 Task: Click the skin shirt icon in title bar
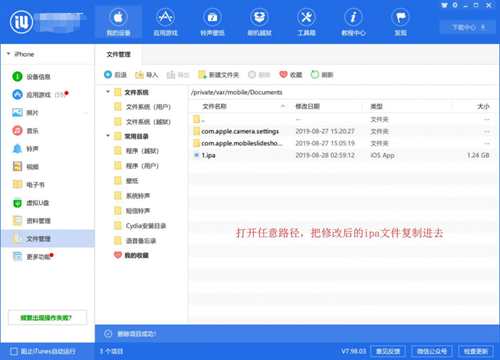pyautogui.click(x=444, y=5)
